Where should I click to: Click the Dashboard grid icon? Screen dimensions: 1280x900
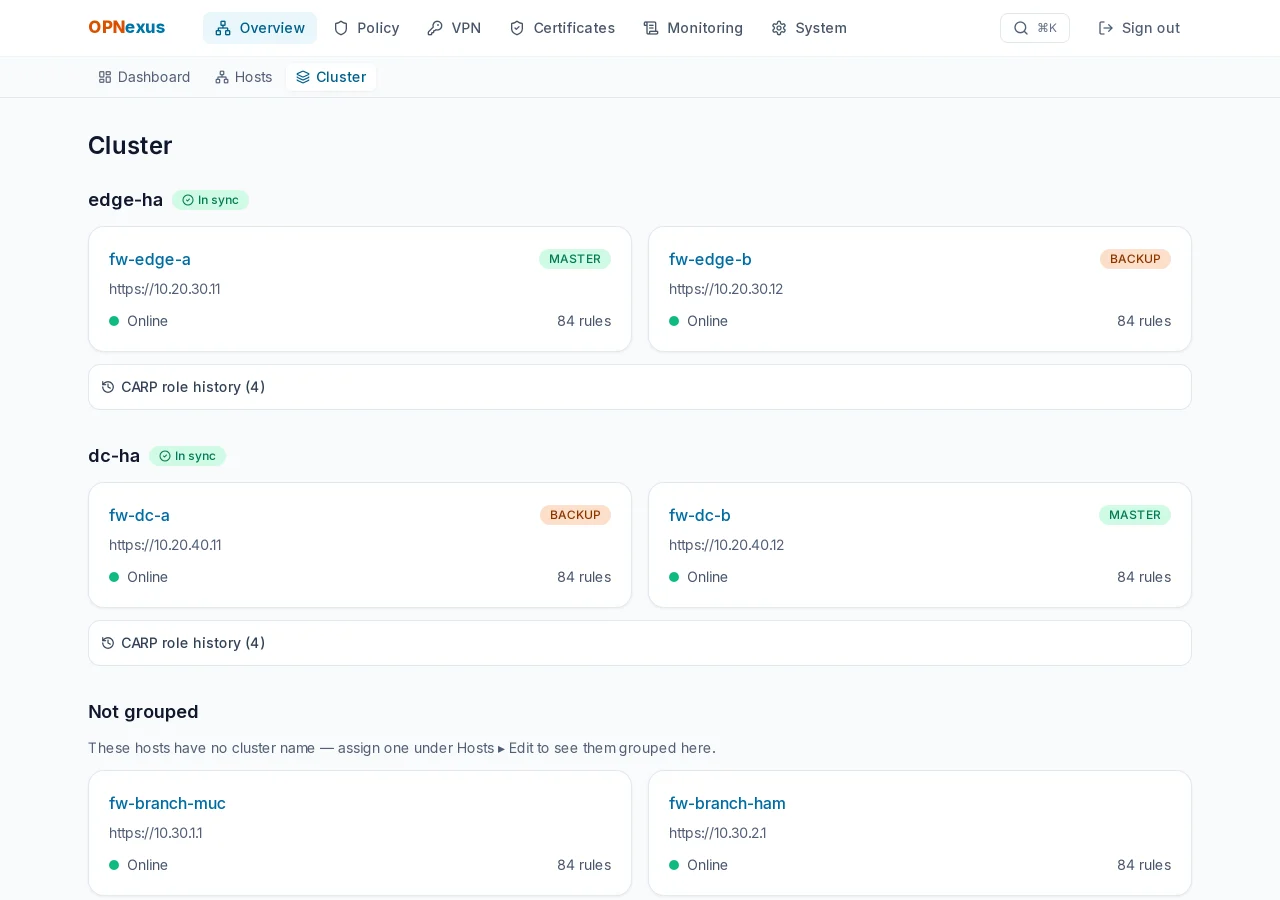pos(105,77)
